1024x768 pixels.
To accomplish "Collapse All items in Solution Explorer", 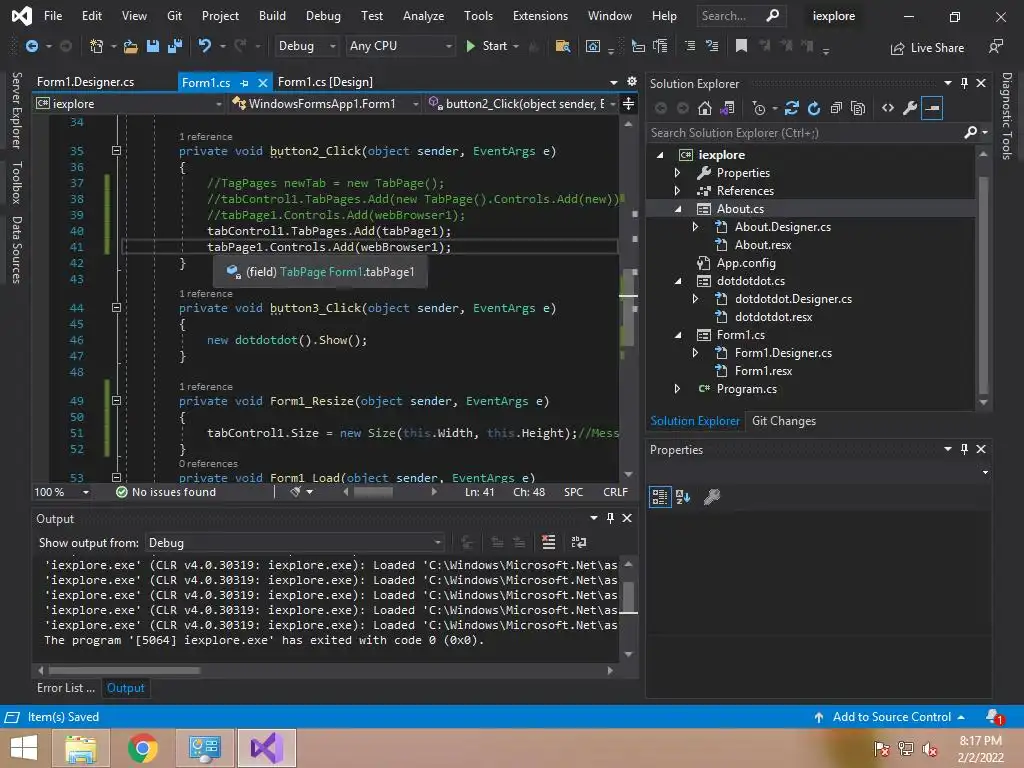I will (836, 108).
